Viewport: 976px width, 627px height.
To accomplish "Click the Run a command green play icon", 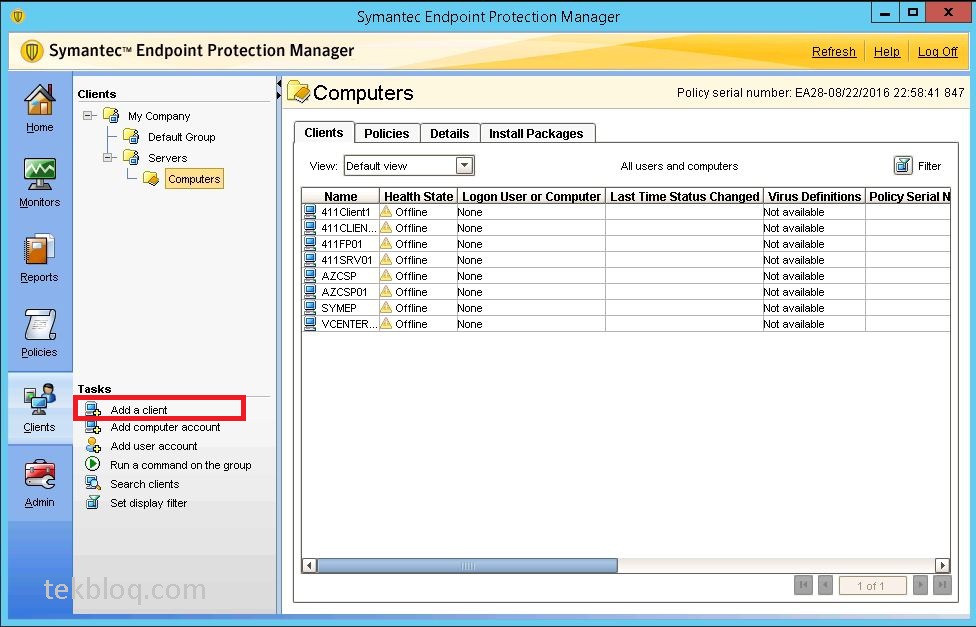I will coord(93,464).
